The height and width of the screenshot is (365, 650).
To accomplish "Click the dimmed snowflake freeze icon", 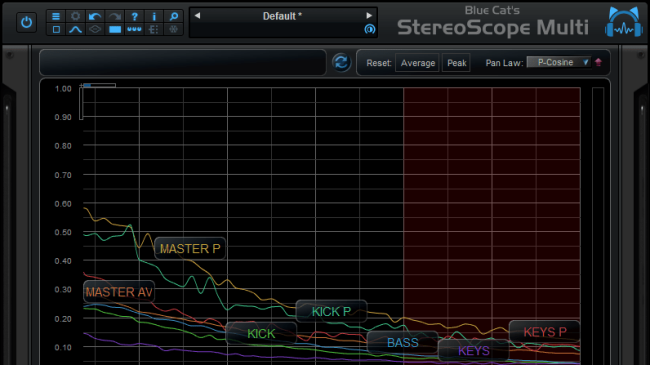I will coord(174,29).
